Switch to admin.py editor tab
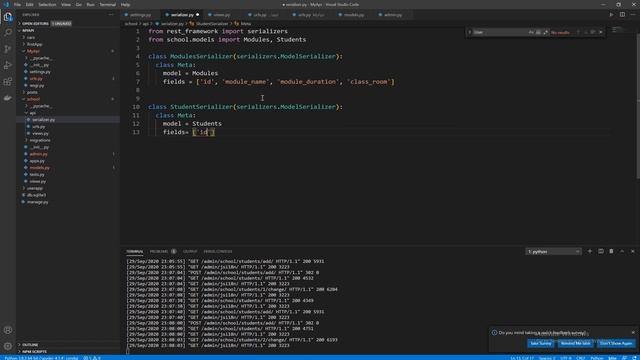This screenshot has width=640, height=360. (393, 15)
